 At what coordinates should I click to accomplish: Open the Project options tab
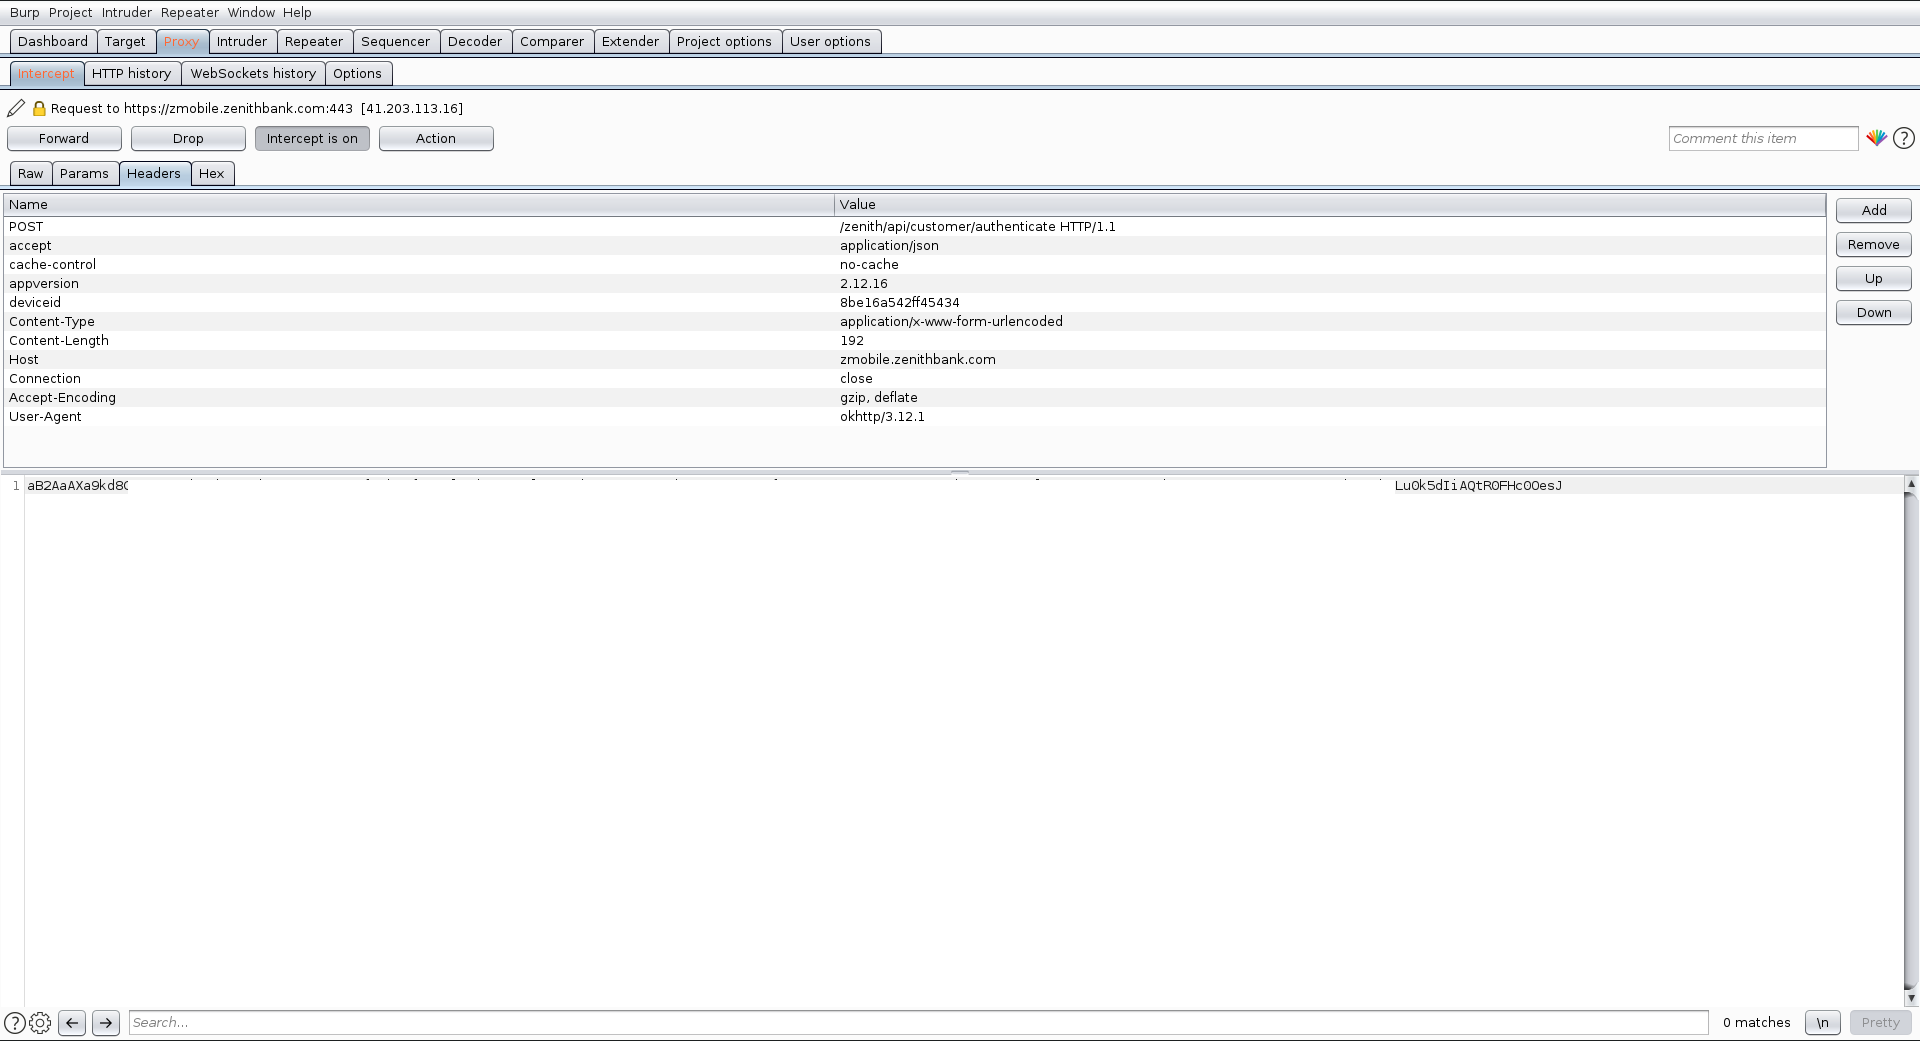pyautogui.click(x=724, y=41)
